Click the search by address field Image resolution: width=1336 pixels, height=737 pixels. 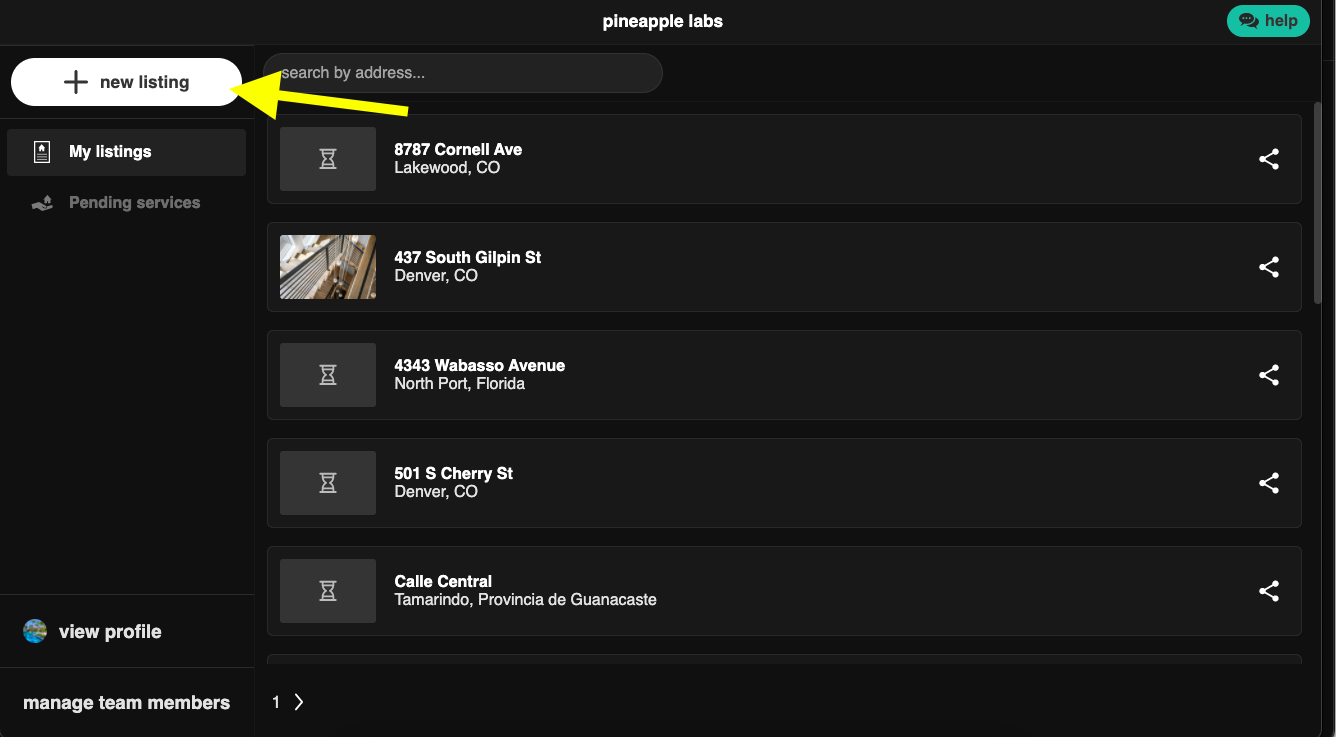pos(462,73)
